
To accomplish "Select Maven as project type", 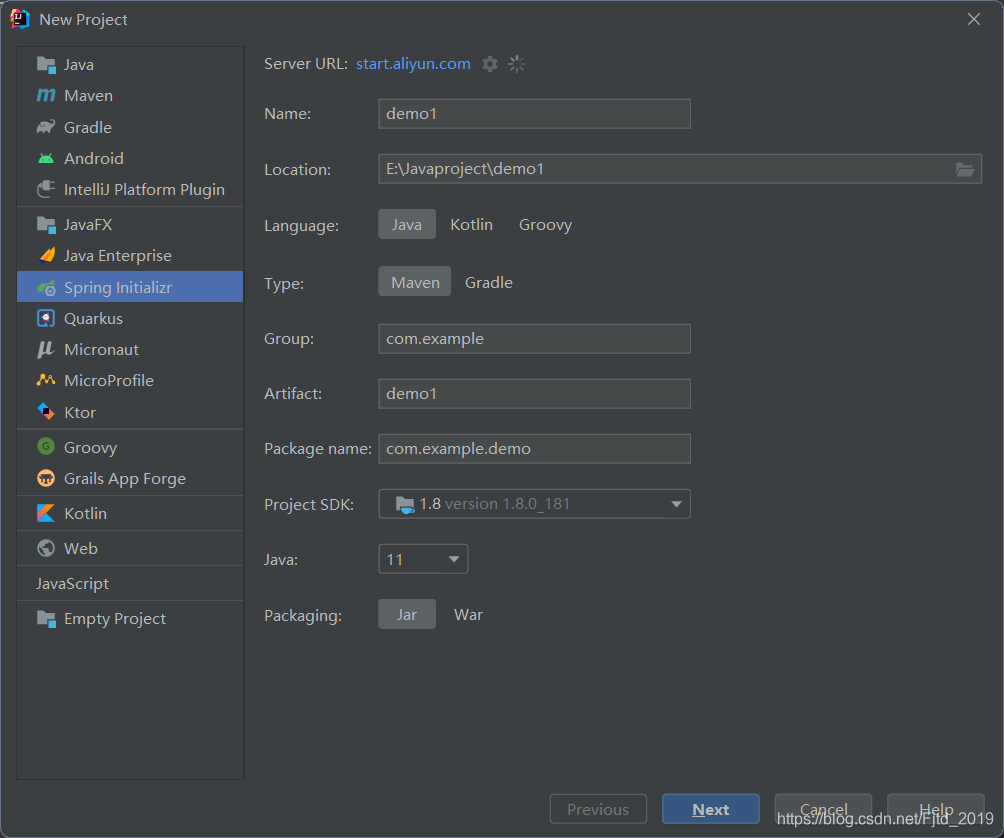I will [x=415, y=282].
